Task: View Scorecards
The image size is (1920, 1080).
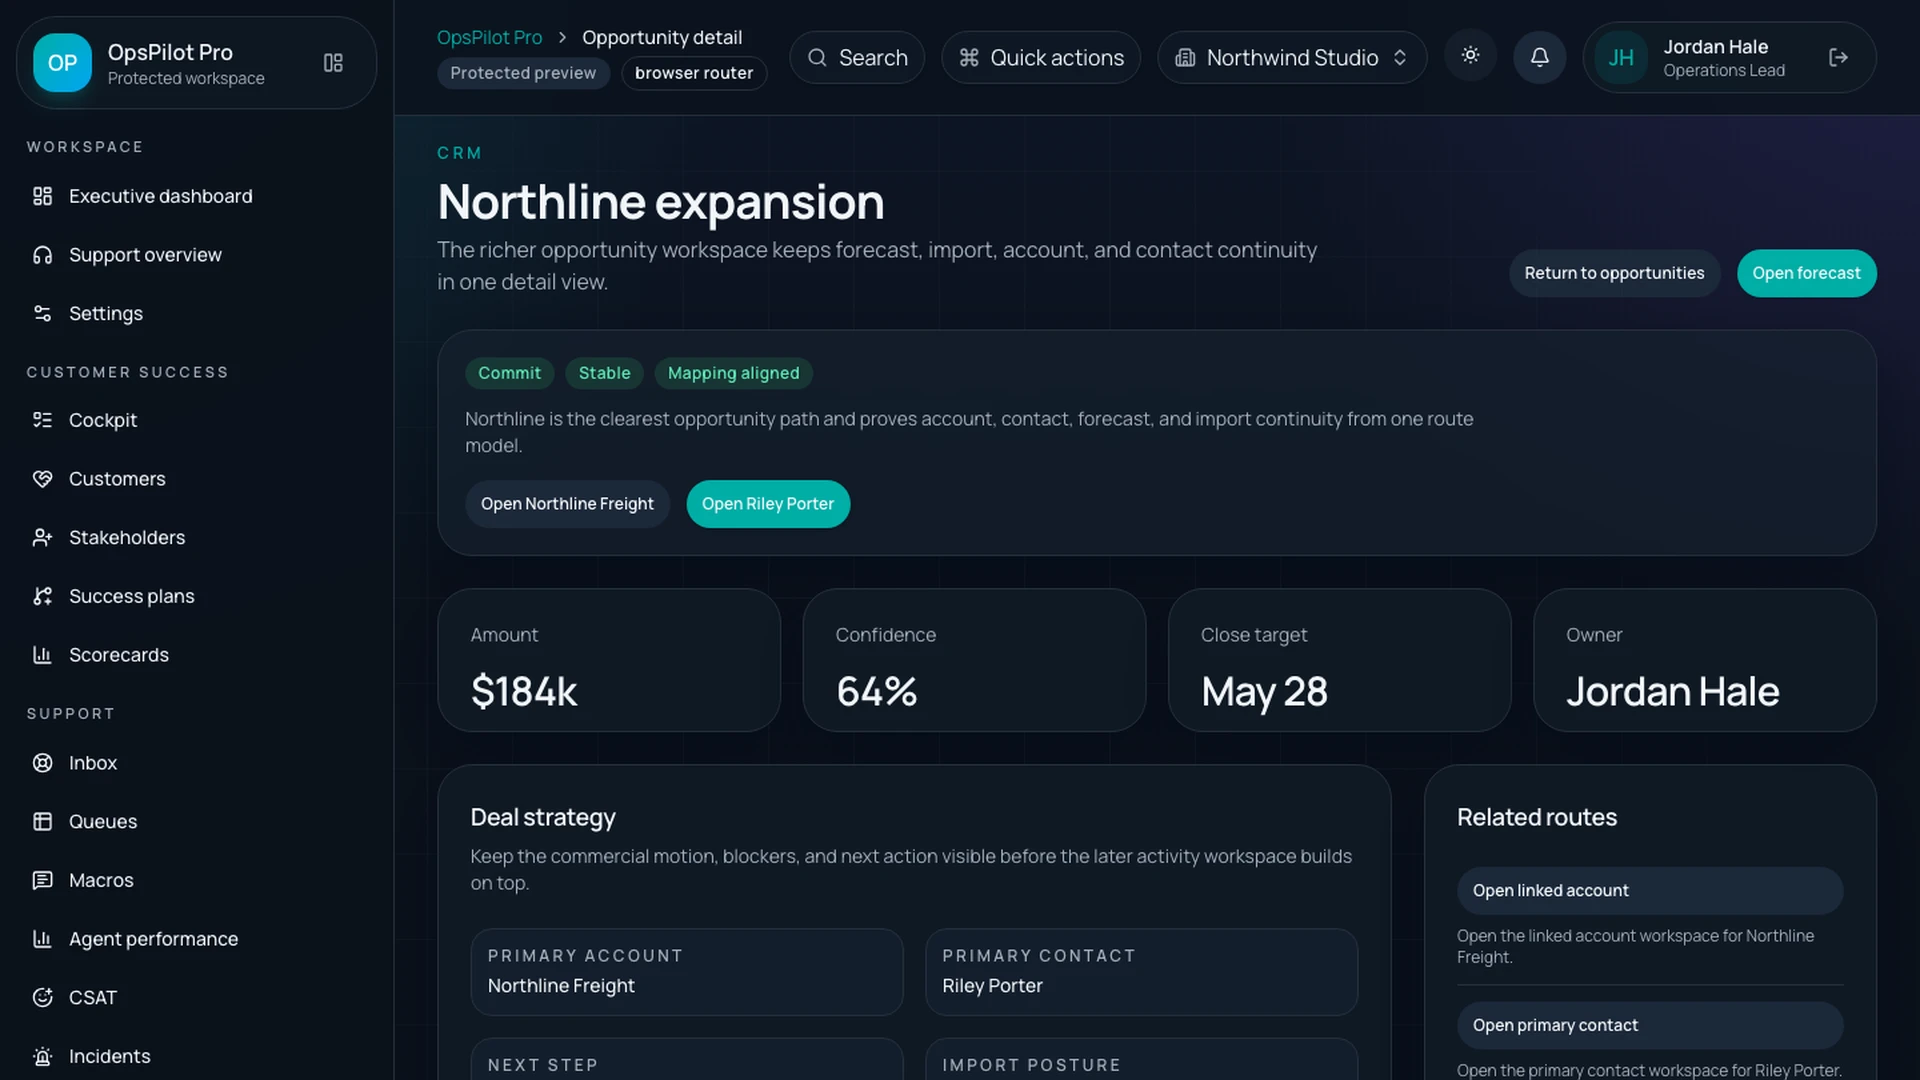Action: tap(197, 655)
